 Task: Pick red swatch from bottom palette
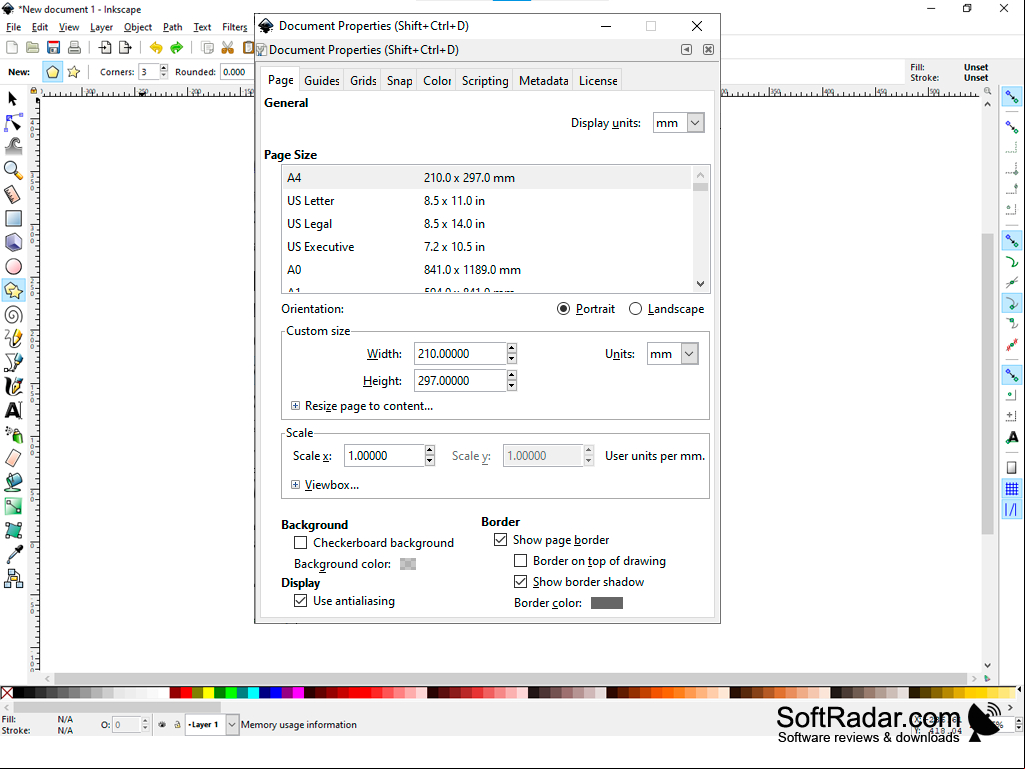pos(186,692)
